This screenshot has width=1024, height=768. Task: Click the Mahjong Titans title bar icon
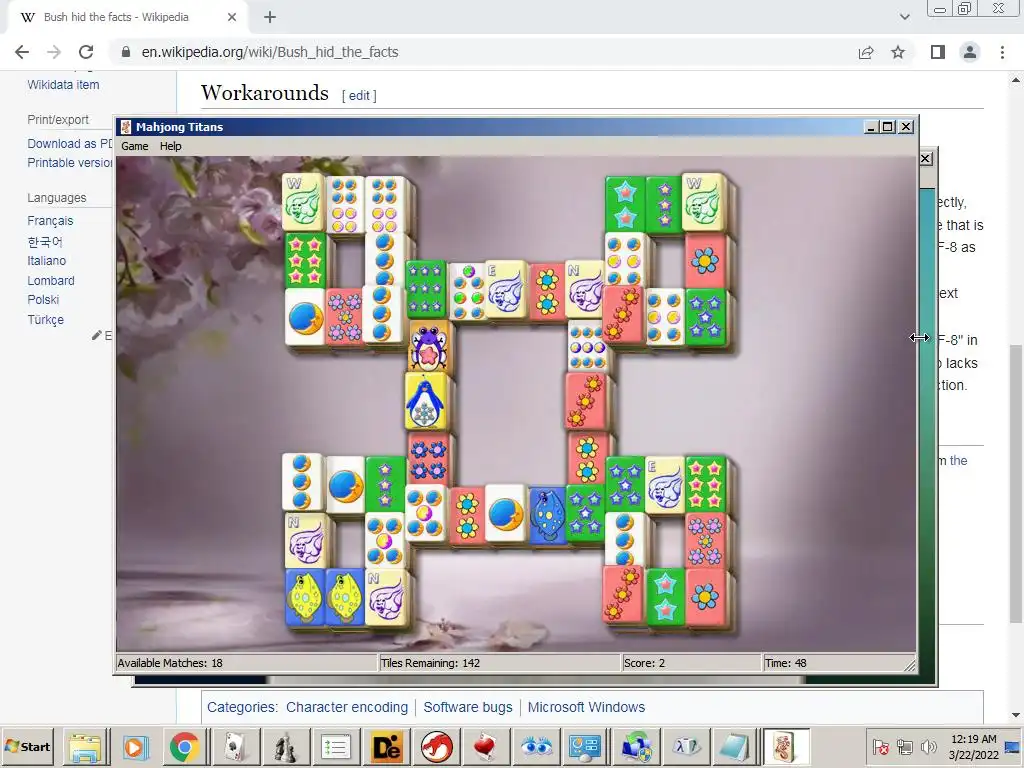tap(126, 127)
